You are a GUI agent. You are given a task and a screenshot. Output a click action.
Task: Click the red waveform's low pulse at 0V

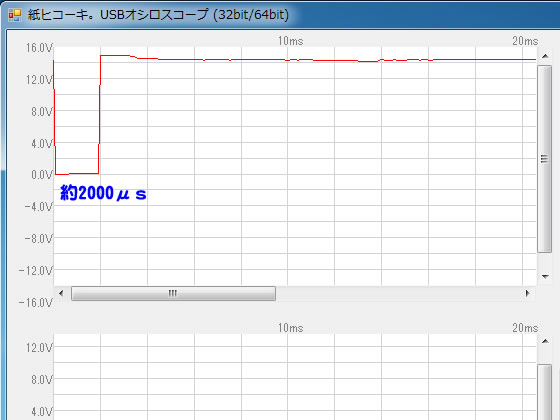(77, 174)
